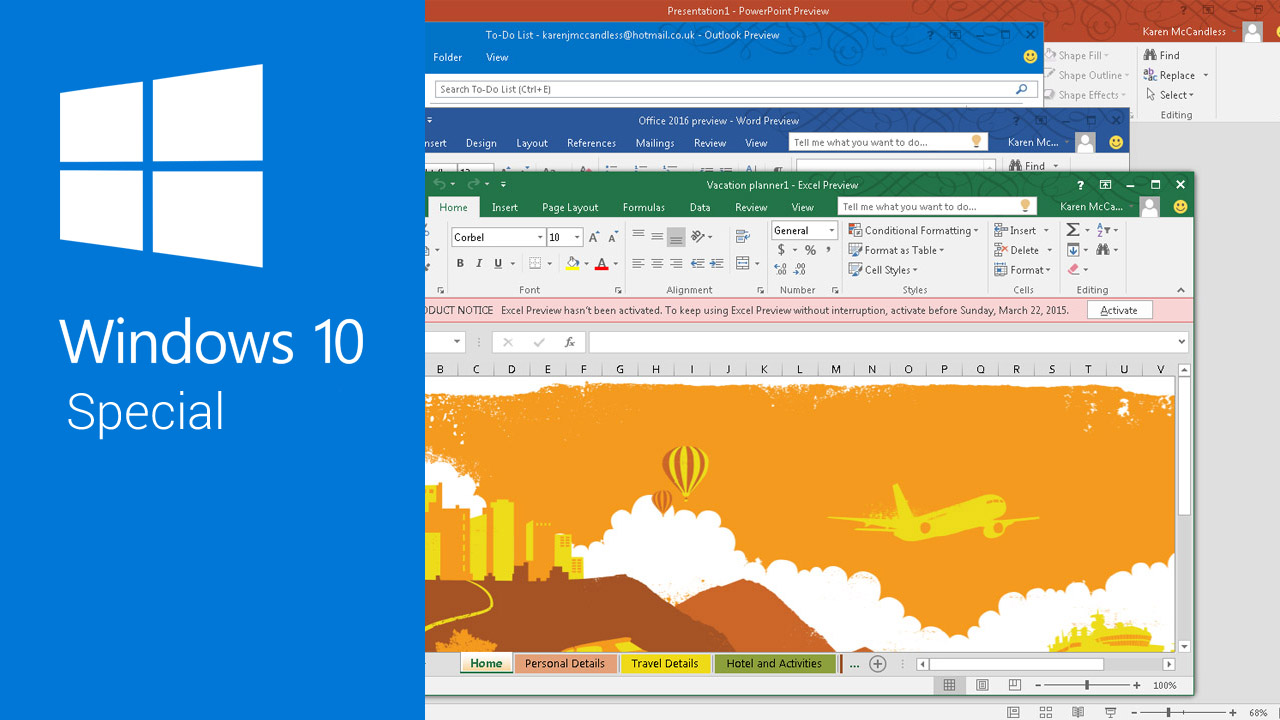The height and width of the screenshot is (720, 1280).
Task: Toggle Italic formatting in Excel ribbon
Action: coord(479,264)
